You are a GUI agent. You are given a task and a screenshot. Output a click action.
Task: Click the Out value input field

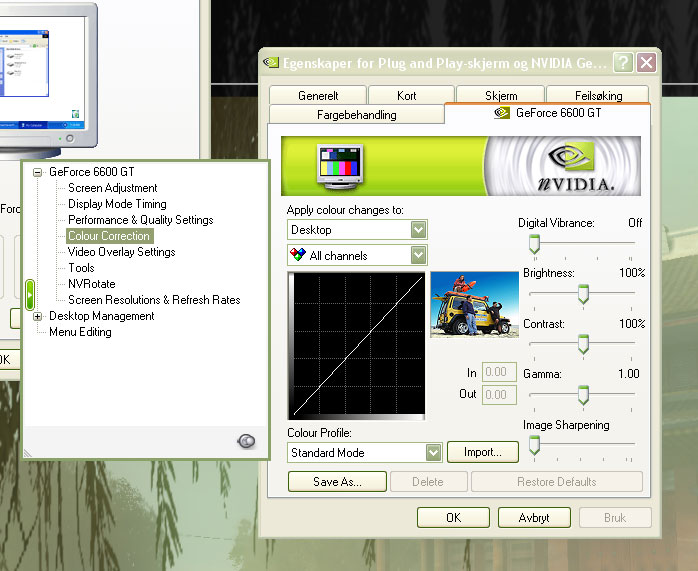point(499,395)
